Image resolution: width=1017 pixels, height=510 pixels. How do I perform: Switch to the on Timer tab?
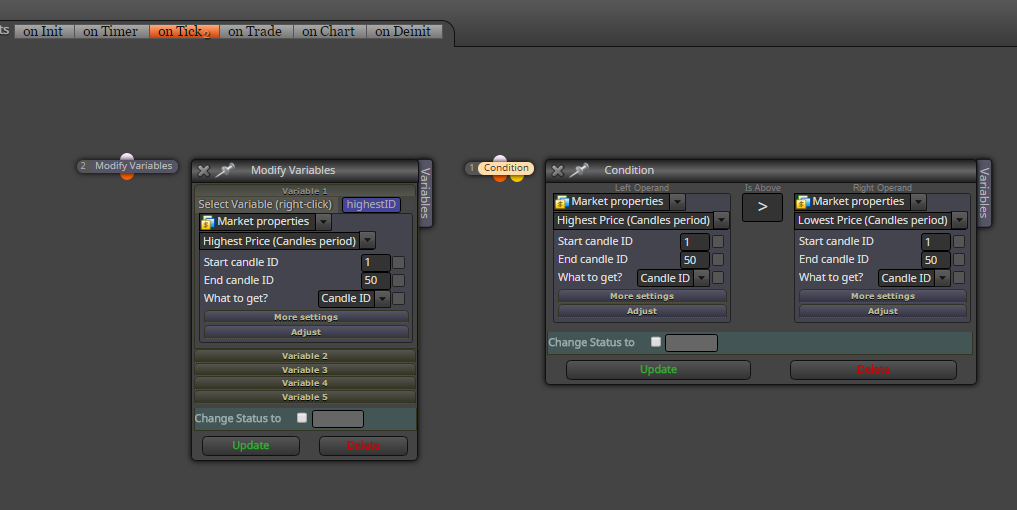pos(111,31)
